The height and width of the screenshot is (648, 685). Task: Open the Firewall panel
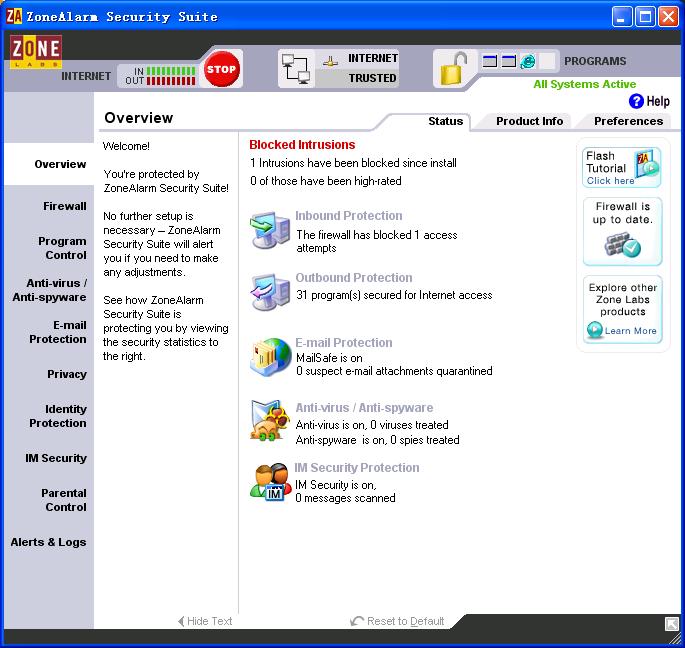[64, 206]
